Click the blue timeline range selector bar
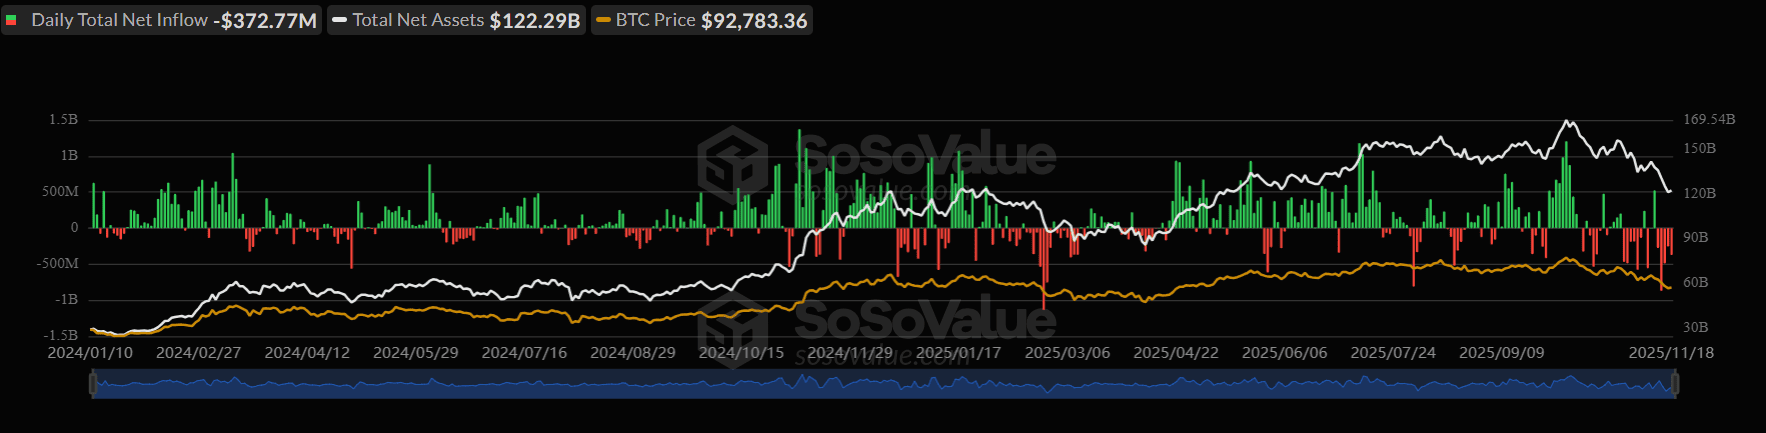Viewport: 1766px width, 433px height. click(884, 384)
